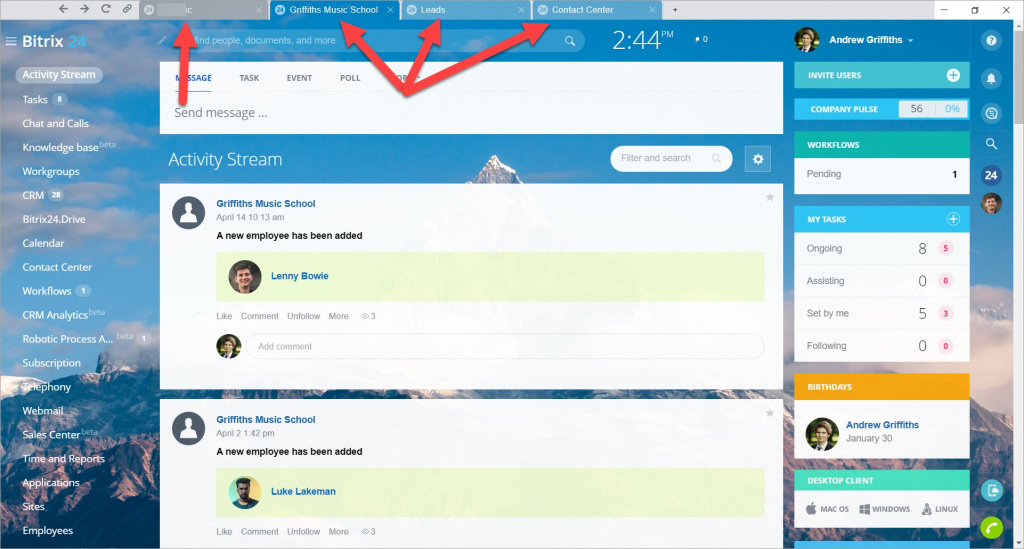Choose the POLL post type tab
Viewport: 1024px width, 549px height.
pyautogui.click(x=350, y=78)
